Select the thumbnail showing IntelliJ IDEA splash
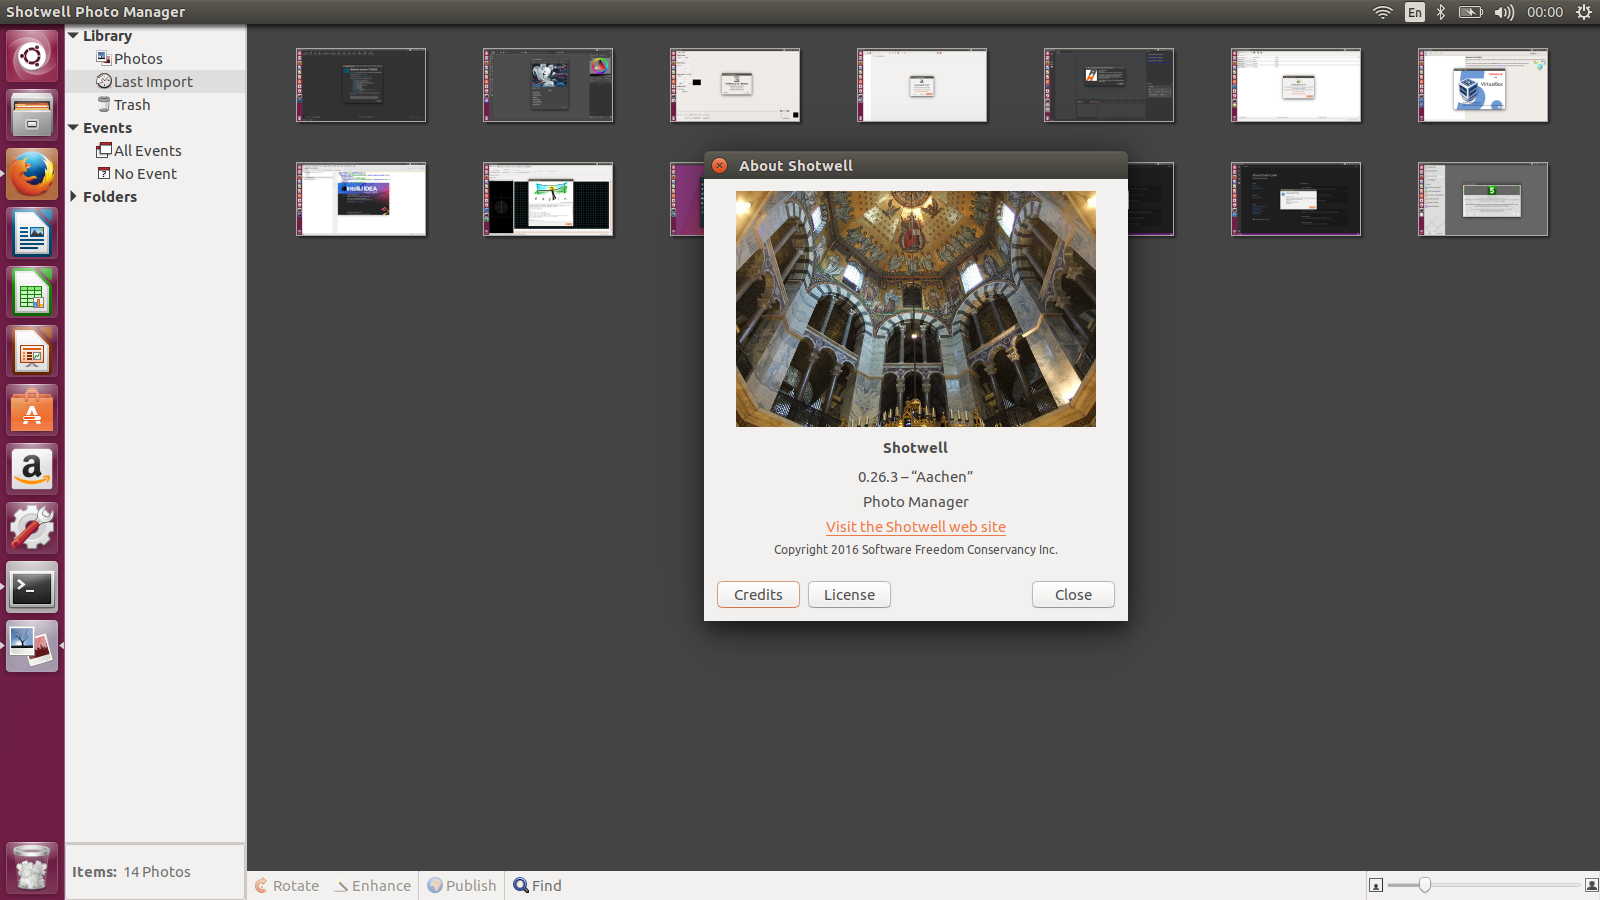 pyautogui.click(x=361, y=199)
